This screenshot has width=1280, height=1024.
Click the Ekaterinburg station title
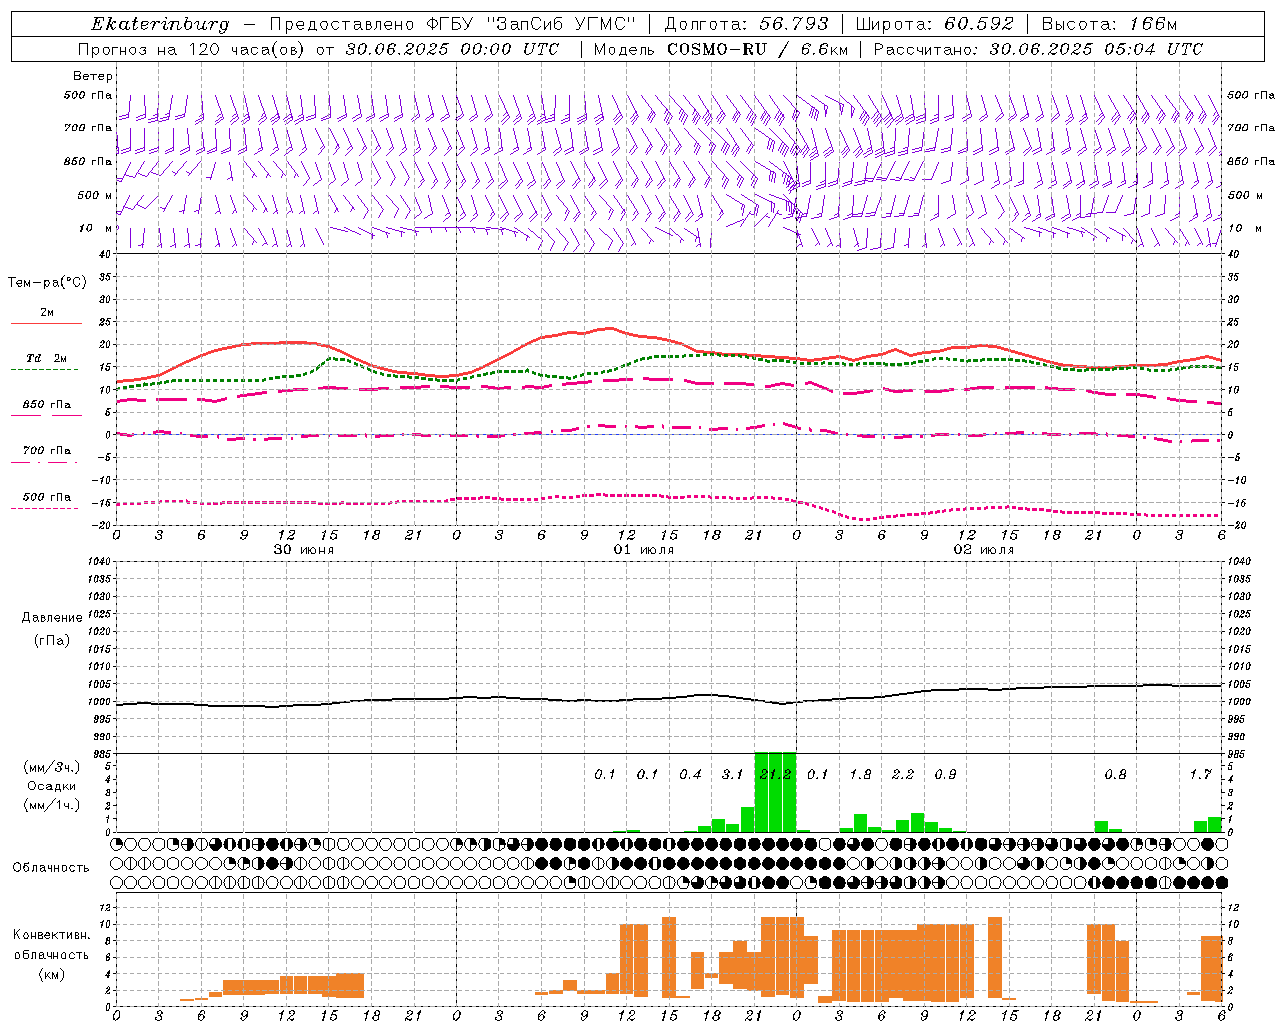(160, 24)
